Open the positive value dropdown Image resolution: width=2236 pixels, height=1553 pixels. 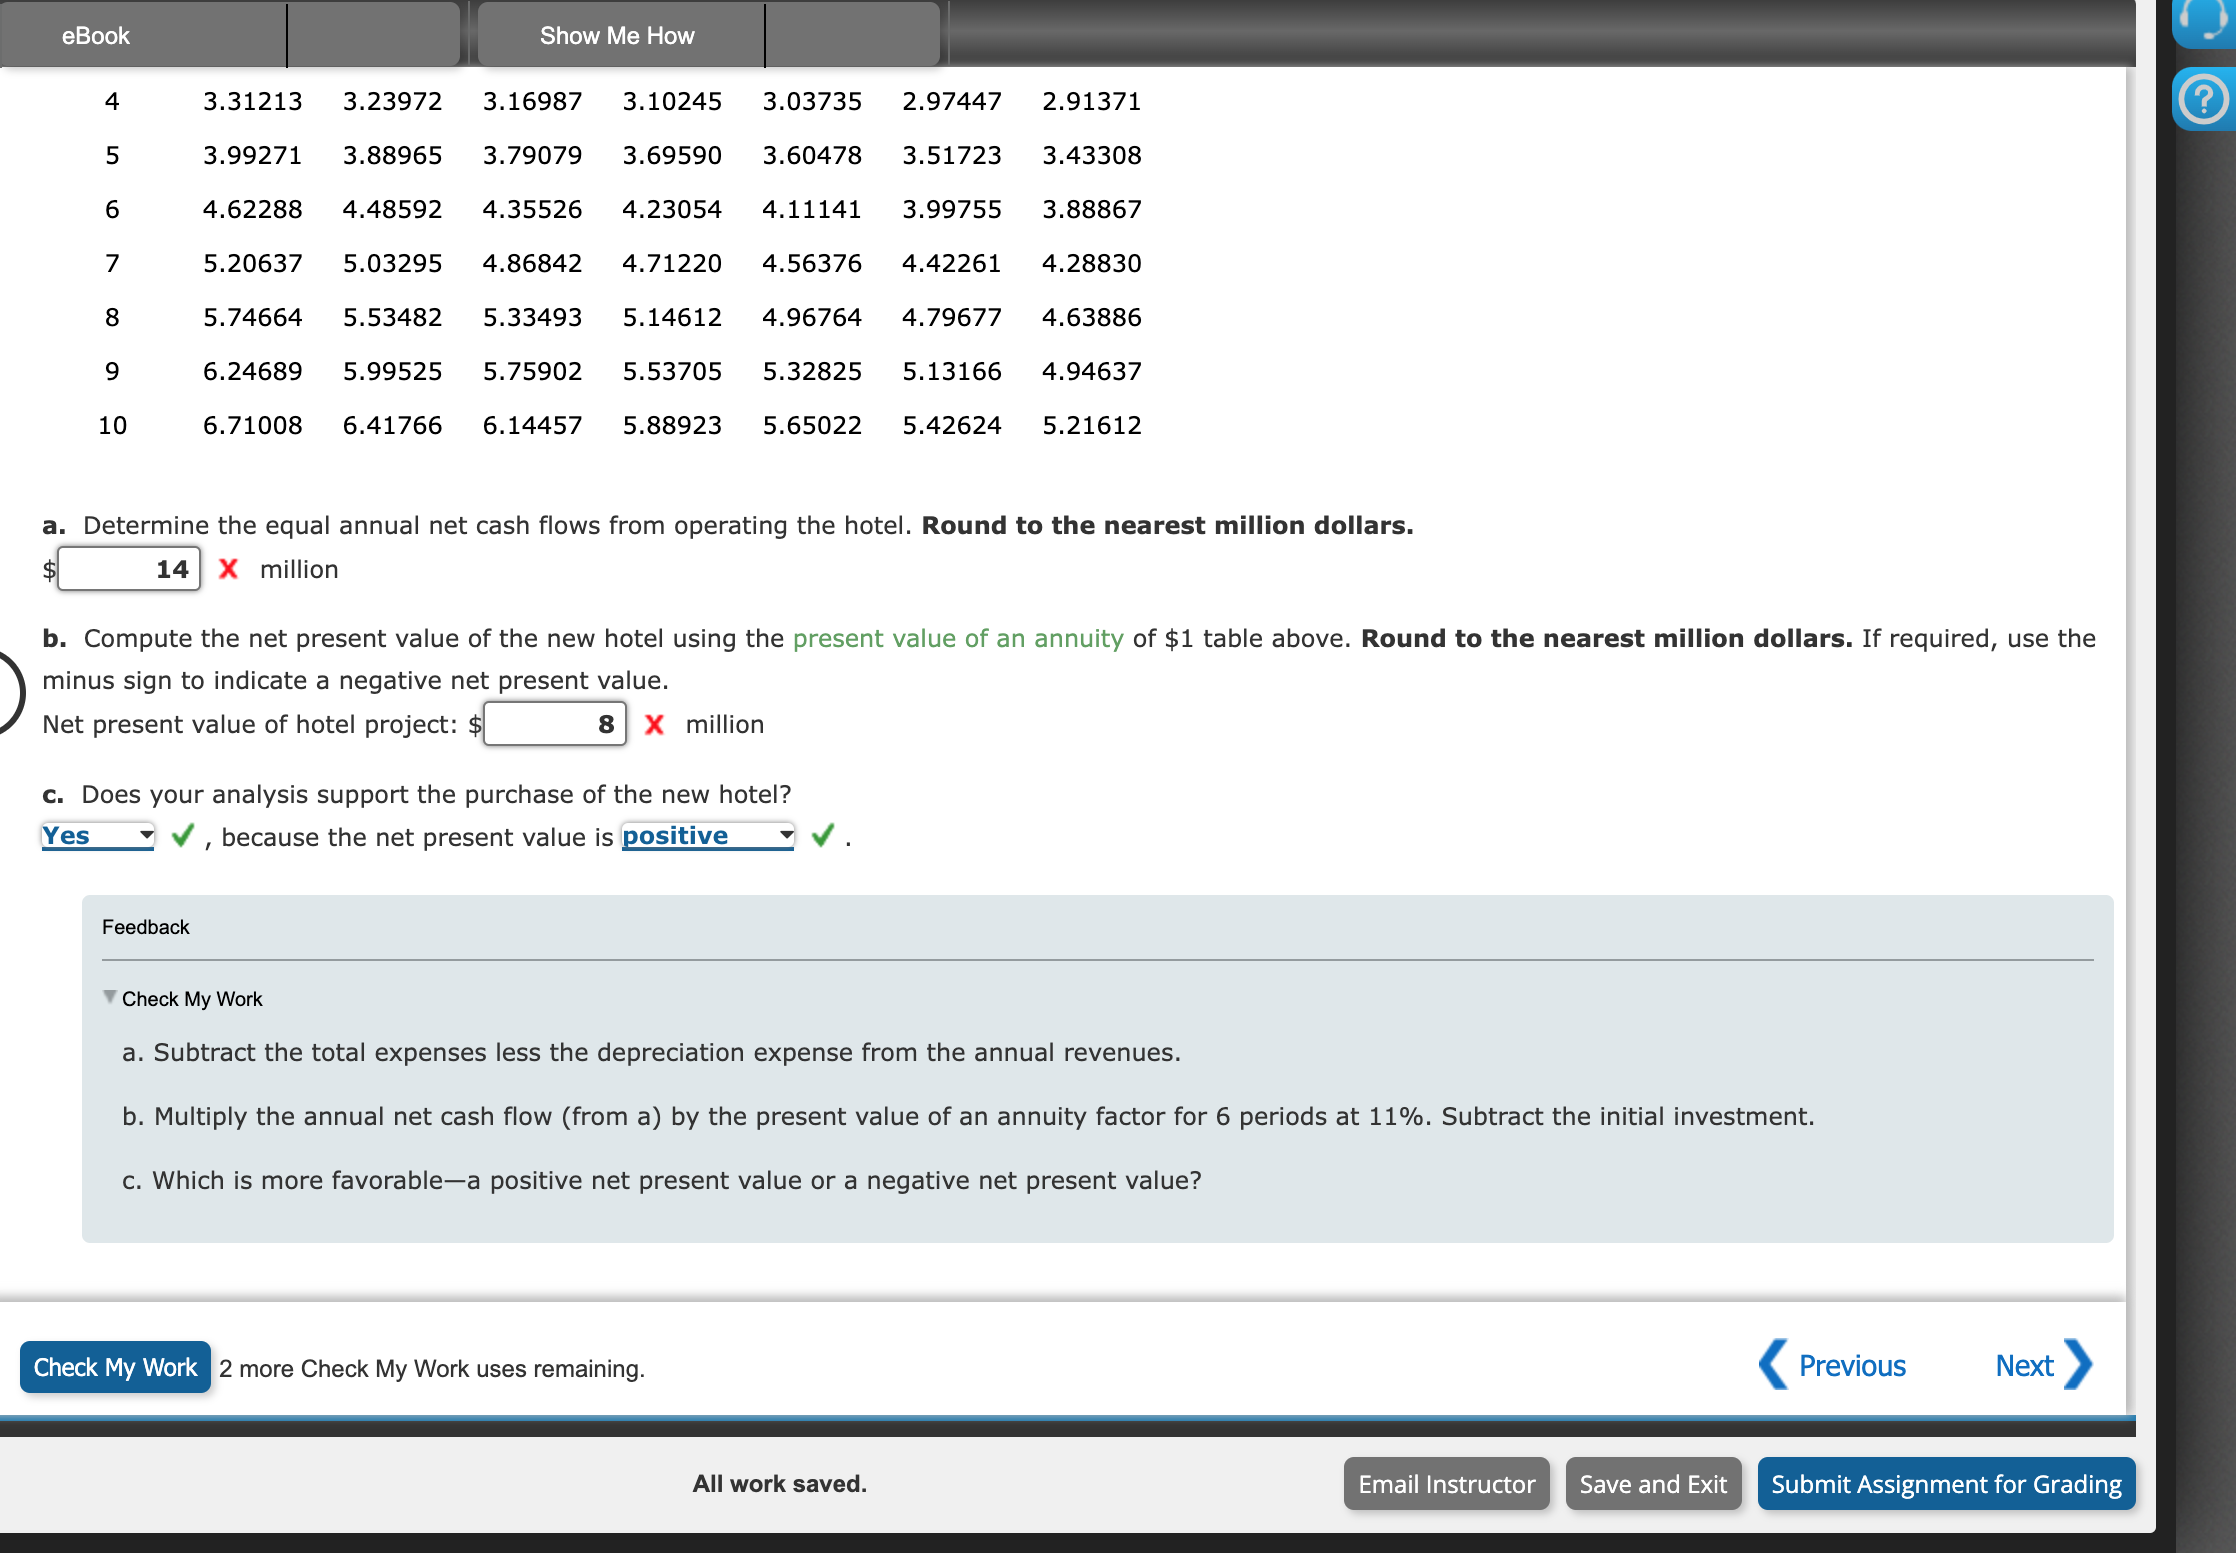click(x=708, y=836)
